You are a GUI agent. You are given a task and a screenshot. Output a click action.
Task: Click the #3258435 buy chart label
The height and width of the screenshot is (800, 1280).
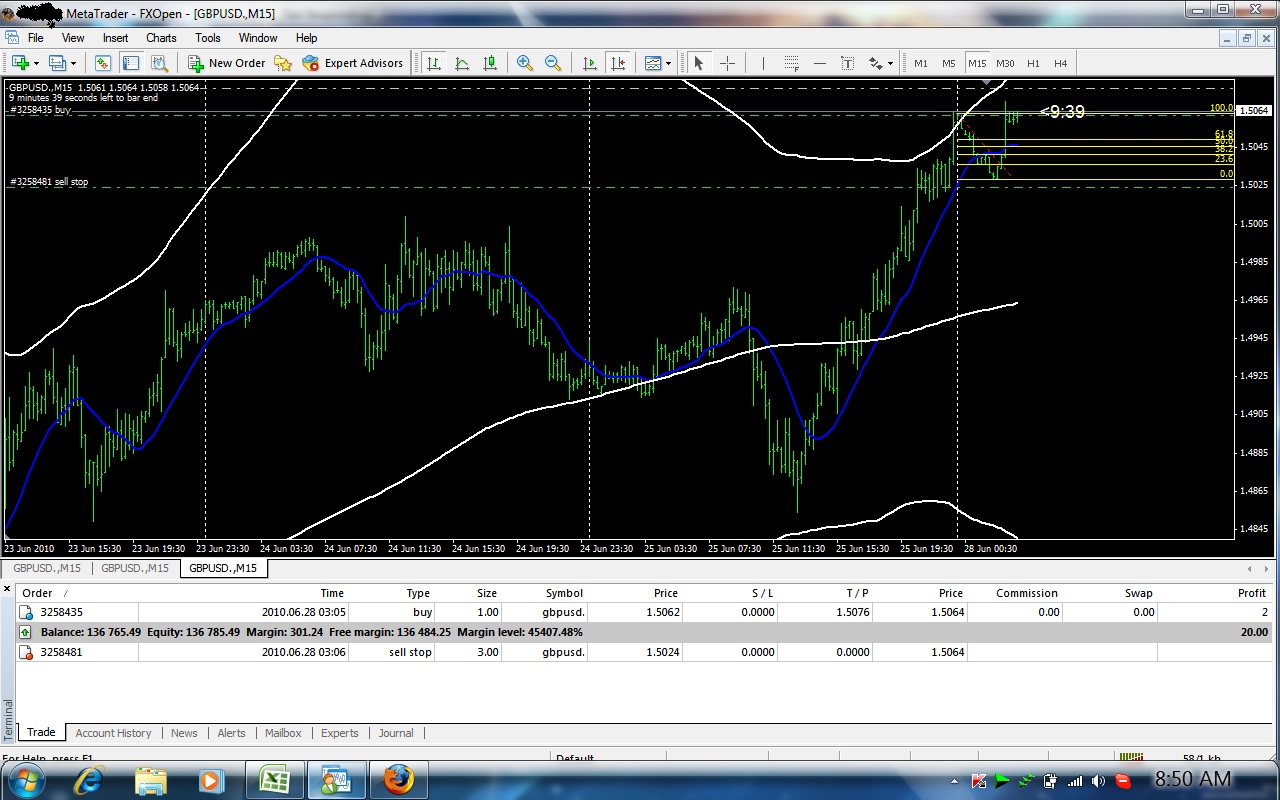(41, 110)
